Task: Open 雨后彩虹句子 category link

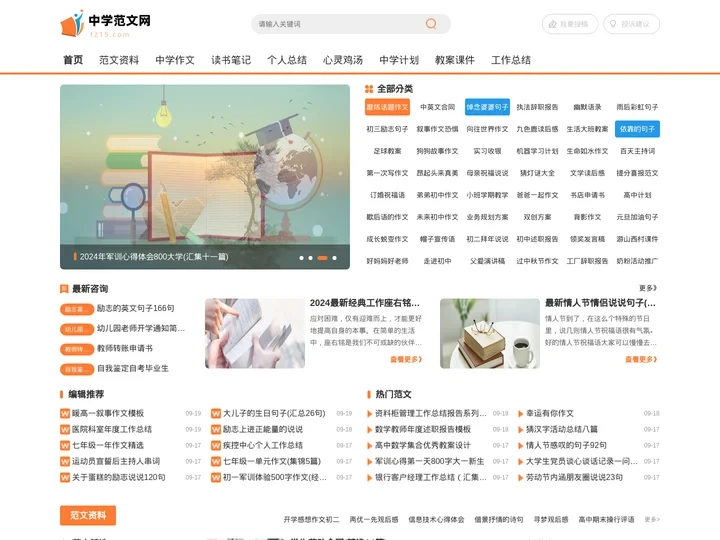Action: tap(637, 107)
